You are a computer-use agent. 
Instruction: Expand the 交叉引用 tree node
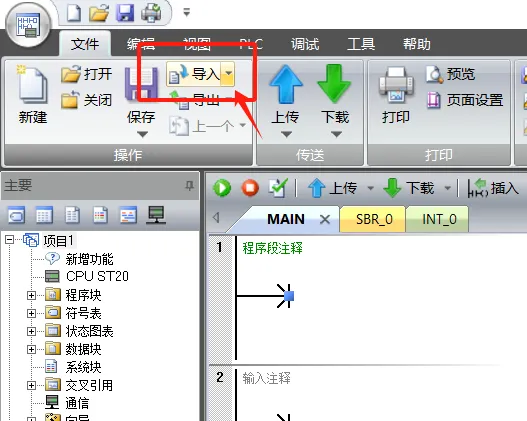(x=31, y=385)
